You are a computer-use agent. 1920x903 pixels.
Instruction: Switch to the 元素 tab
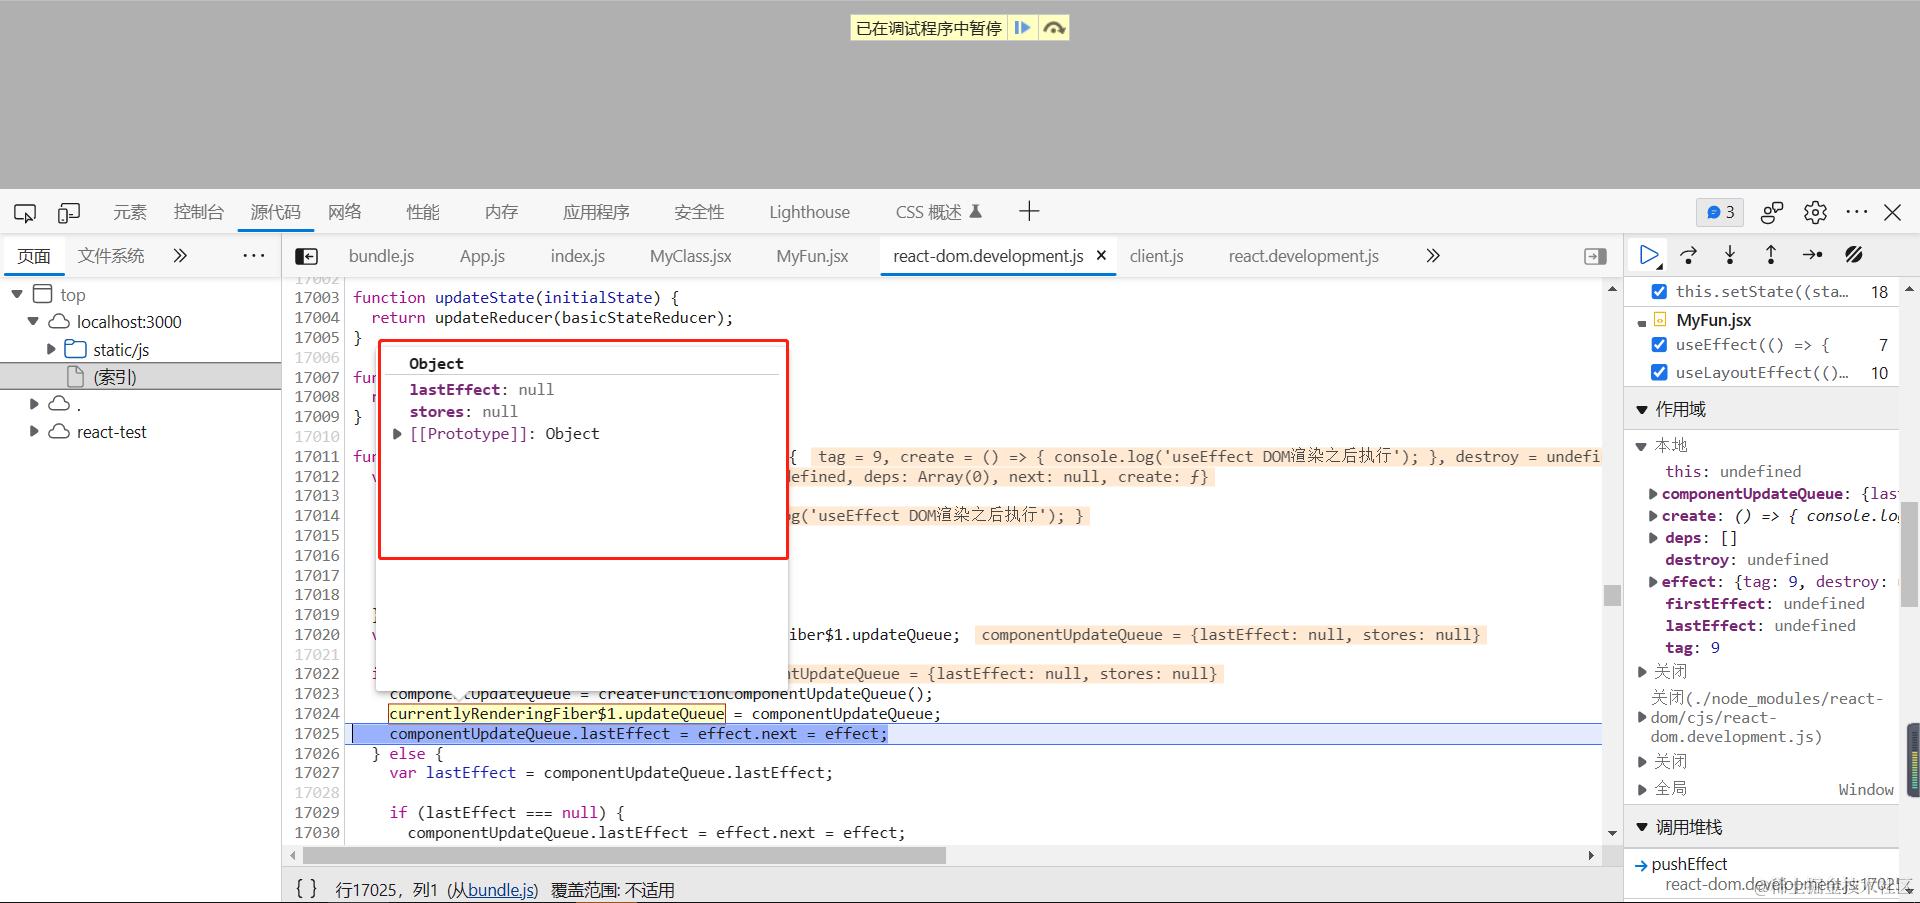130,212
